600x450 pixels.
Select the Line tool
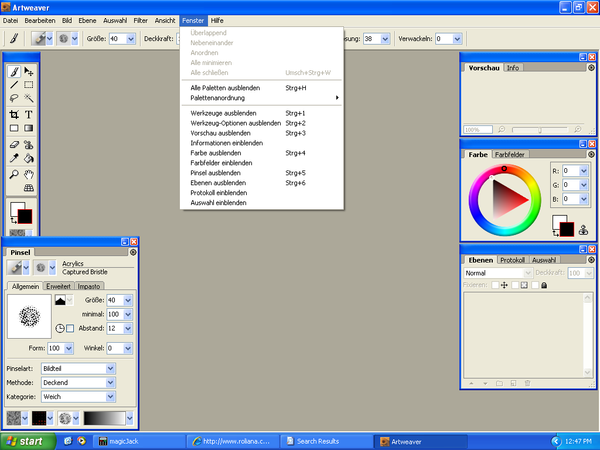tap(14, 85)
